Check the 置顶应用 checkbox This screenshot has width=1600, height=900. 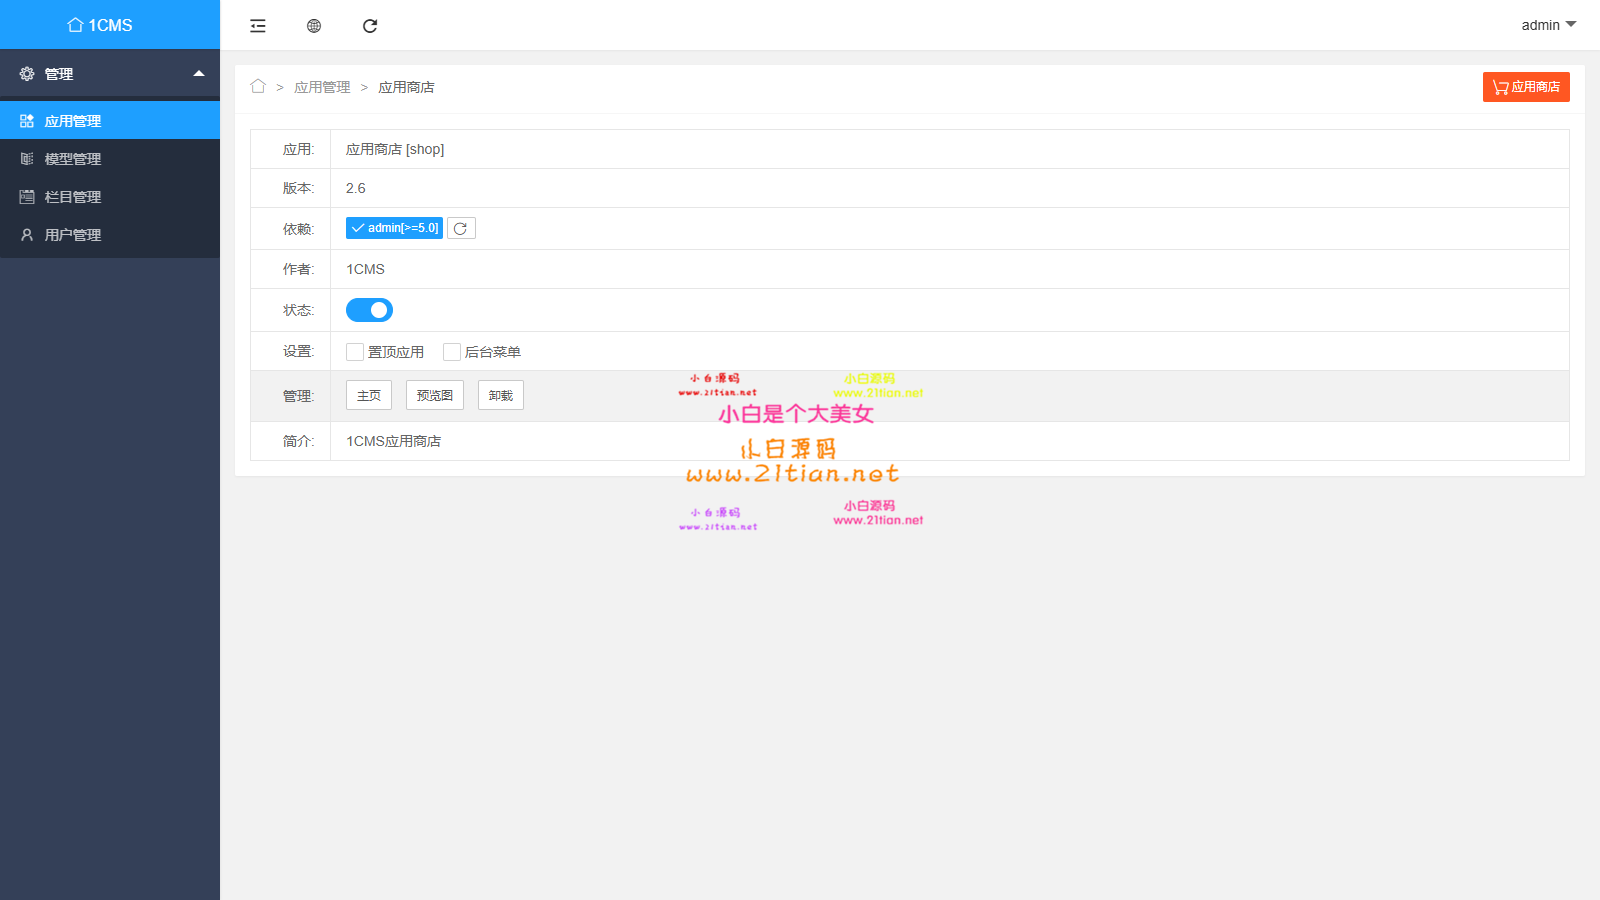click(x=355, y=352)
